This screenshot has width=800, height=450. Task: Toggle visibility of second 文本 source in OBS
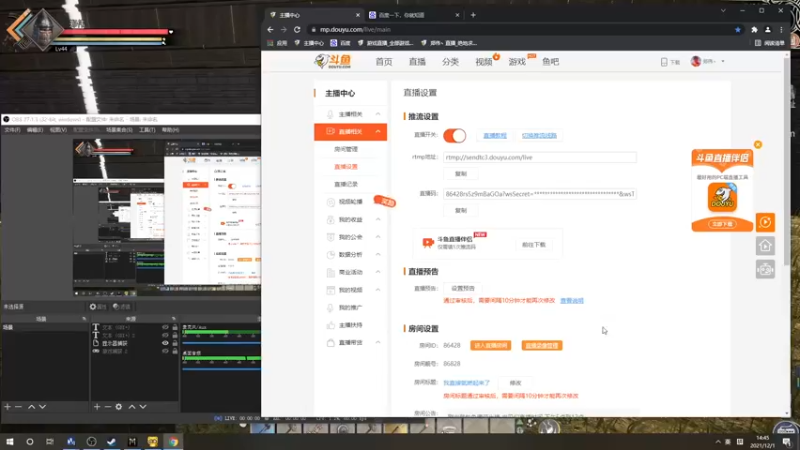pos(165,335)
